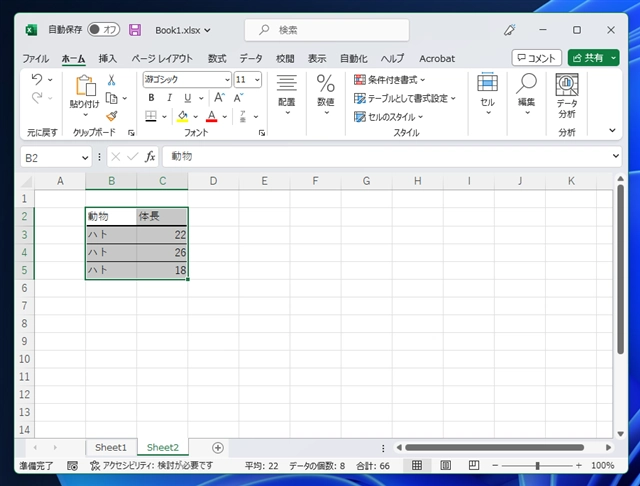Click the Format Painter brush icon

(111, 116)
